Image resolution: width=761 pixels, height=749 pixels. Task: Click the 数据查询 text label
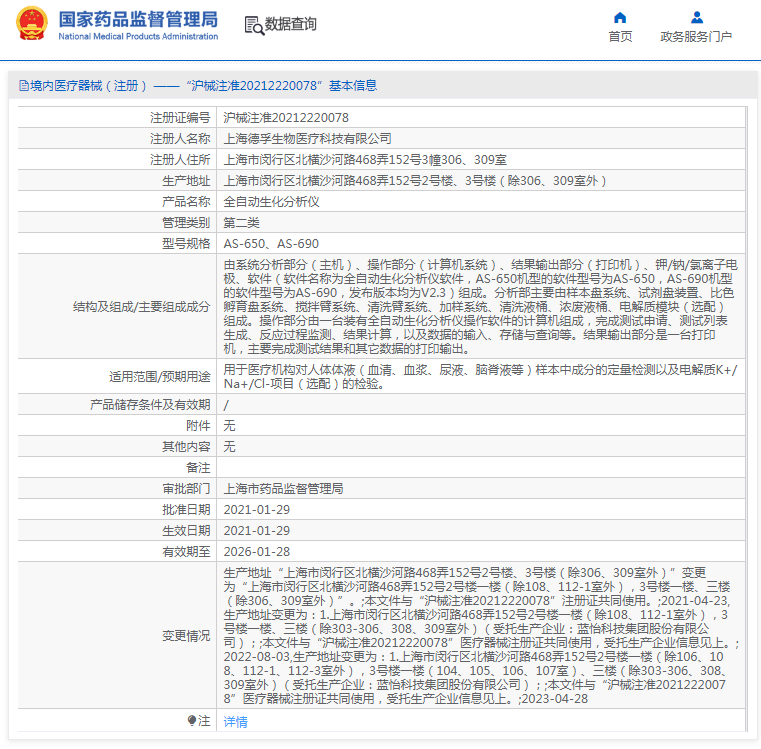[290, 24]
